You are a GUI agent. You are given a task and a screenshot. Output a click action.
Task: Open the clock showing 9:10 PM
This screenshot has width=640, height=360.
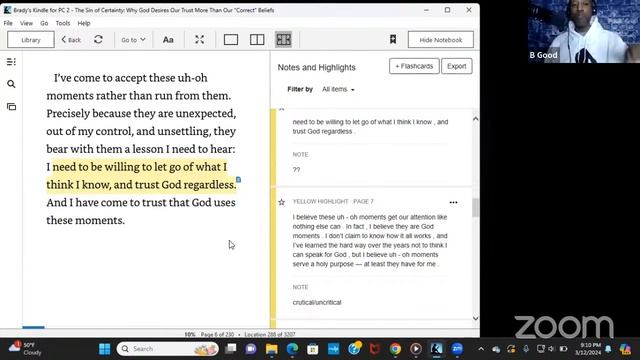(x=588, y=349)
